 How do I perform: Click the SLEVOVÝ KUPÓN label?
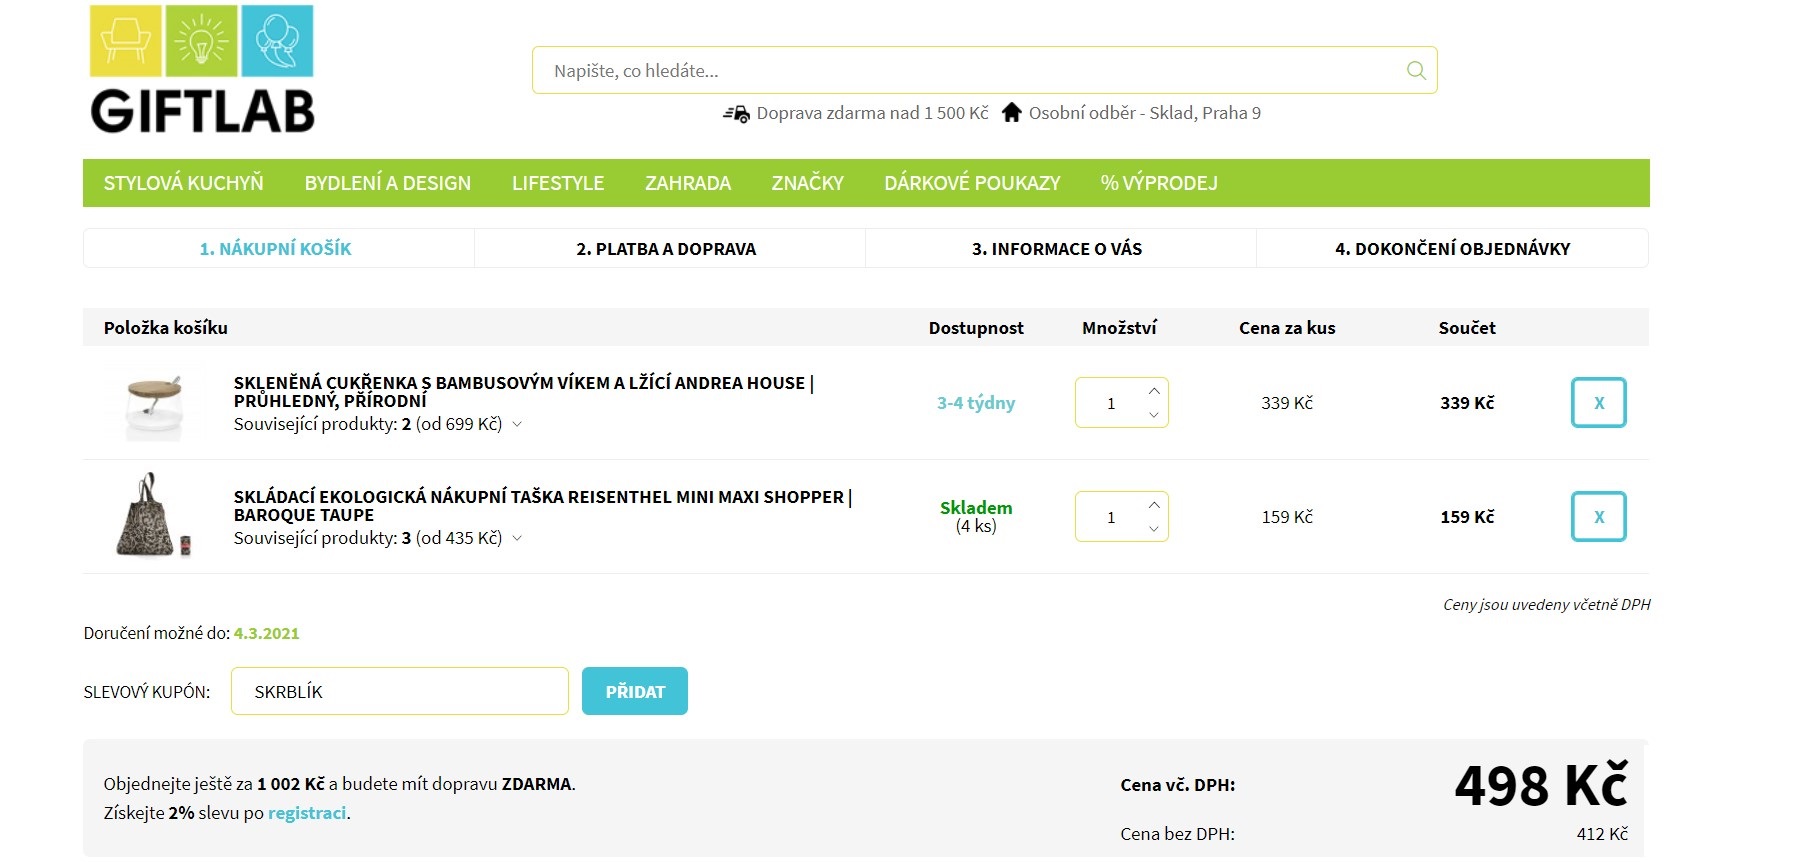point(147,692)
